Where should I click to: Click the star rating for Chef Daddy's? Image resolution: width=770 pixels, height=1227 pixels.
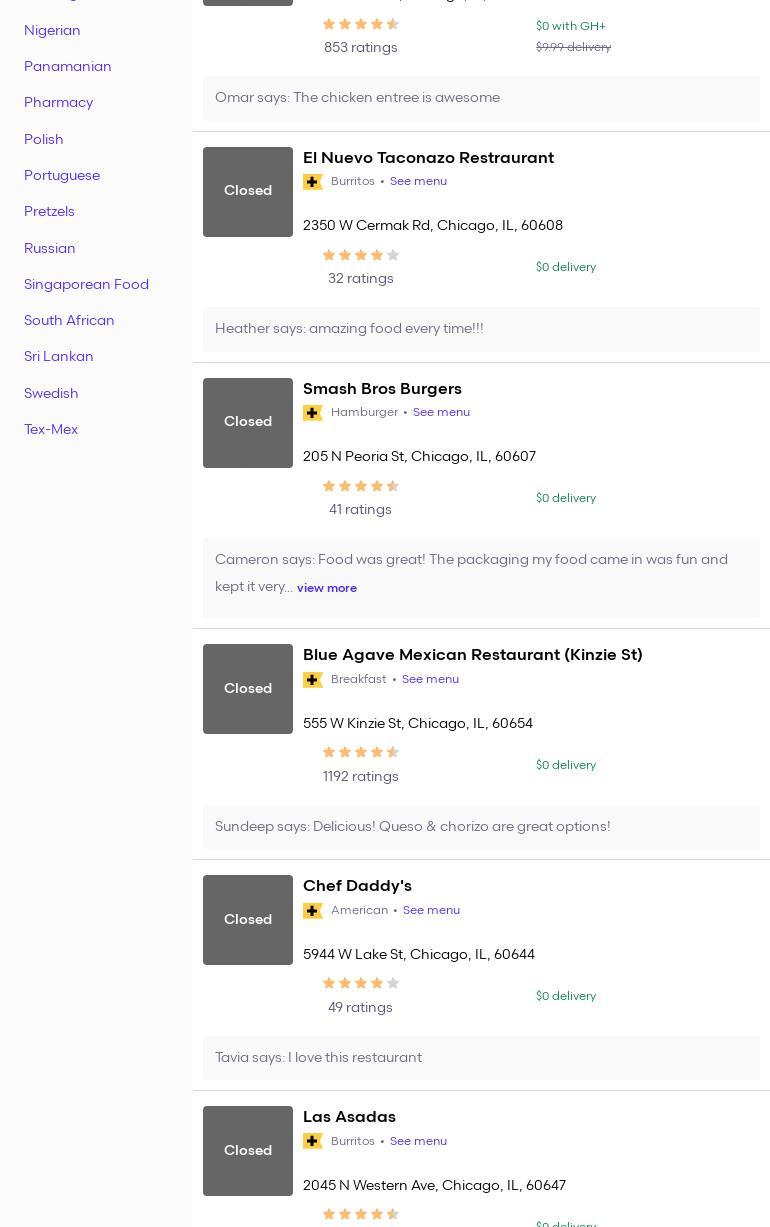pyautogui.click(x=360, y=984)
